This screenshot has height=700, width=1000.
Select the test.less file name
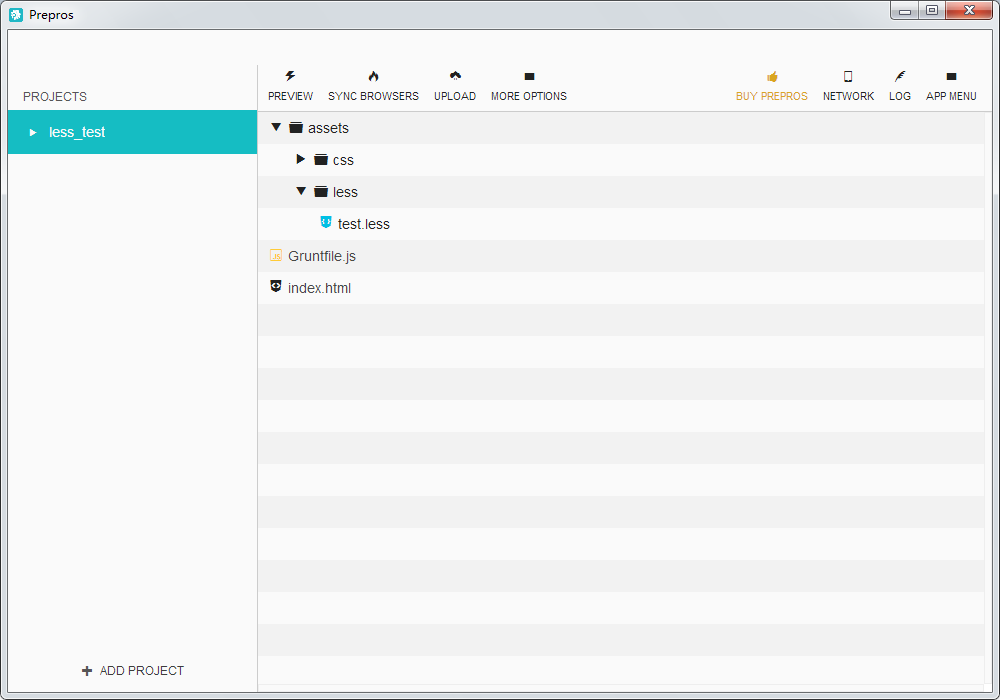click(x=364, y=224)
